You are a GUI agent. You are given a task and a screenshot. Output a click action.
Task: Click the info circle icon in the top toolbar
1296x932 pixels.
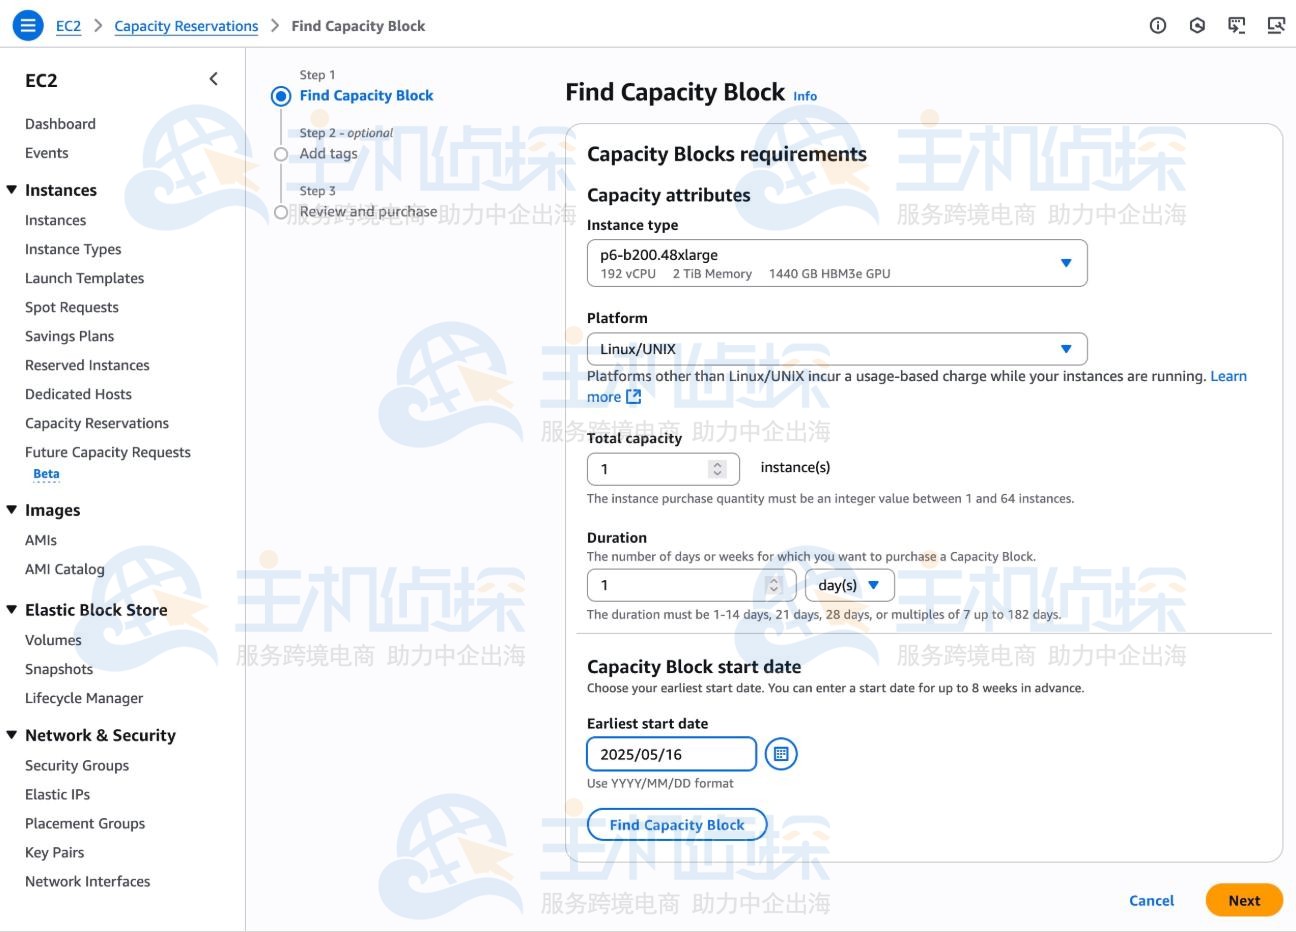[x=1157, y=24]
